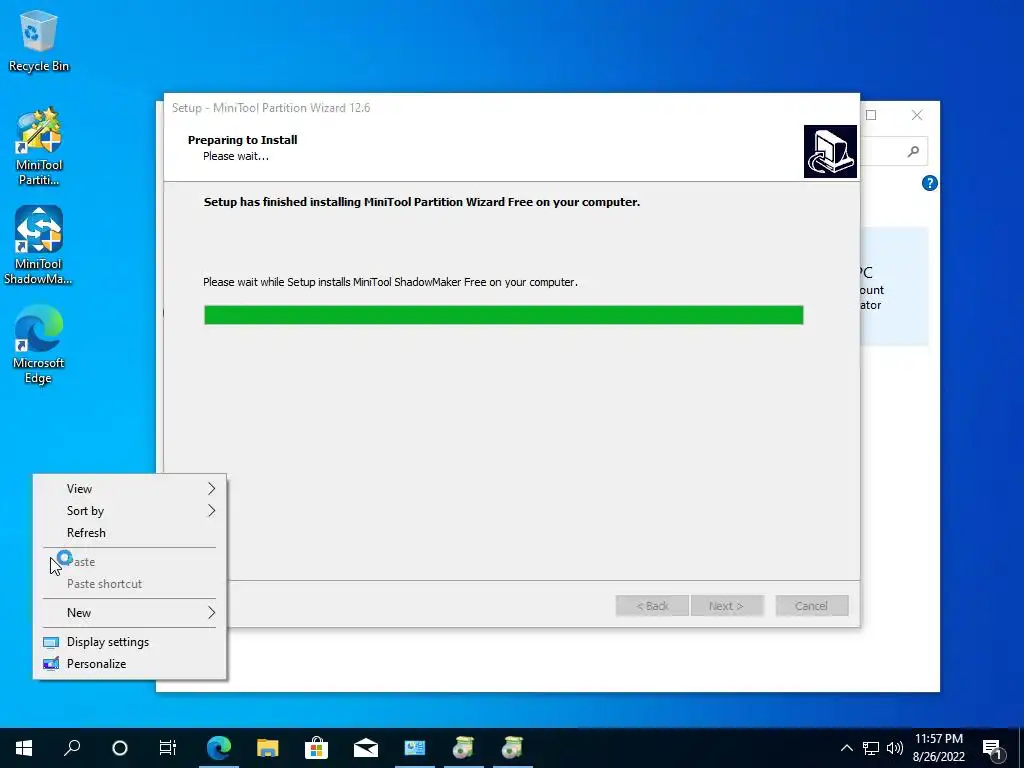Click 'Setup has finished installing' message
This screenshot has height=768, width=1024.
(x=422, y=202)
